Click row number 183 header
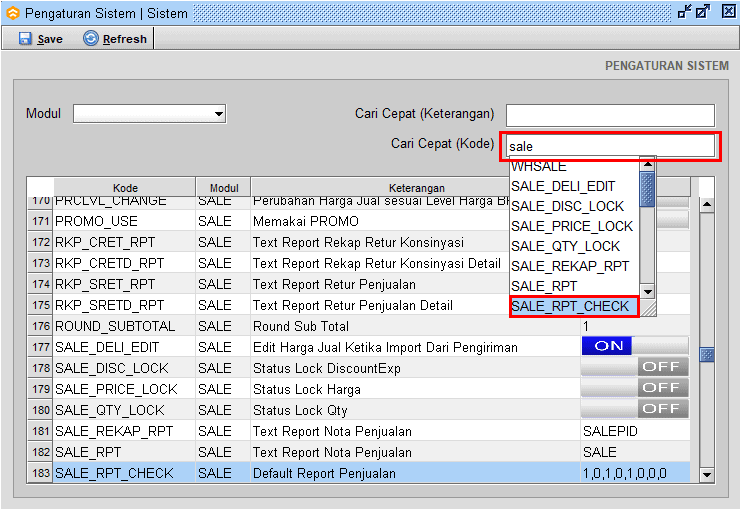 [41, 473]
